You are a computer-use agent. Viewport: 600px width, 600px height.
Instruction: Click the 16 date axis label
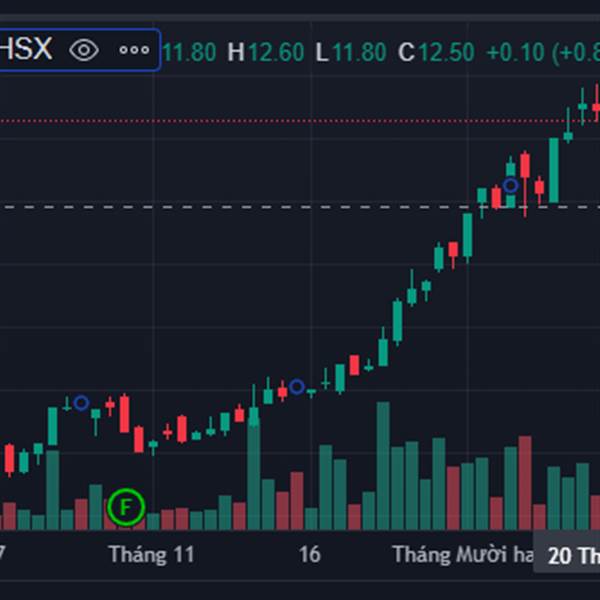[x=309, y=554]
